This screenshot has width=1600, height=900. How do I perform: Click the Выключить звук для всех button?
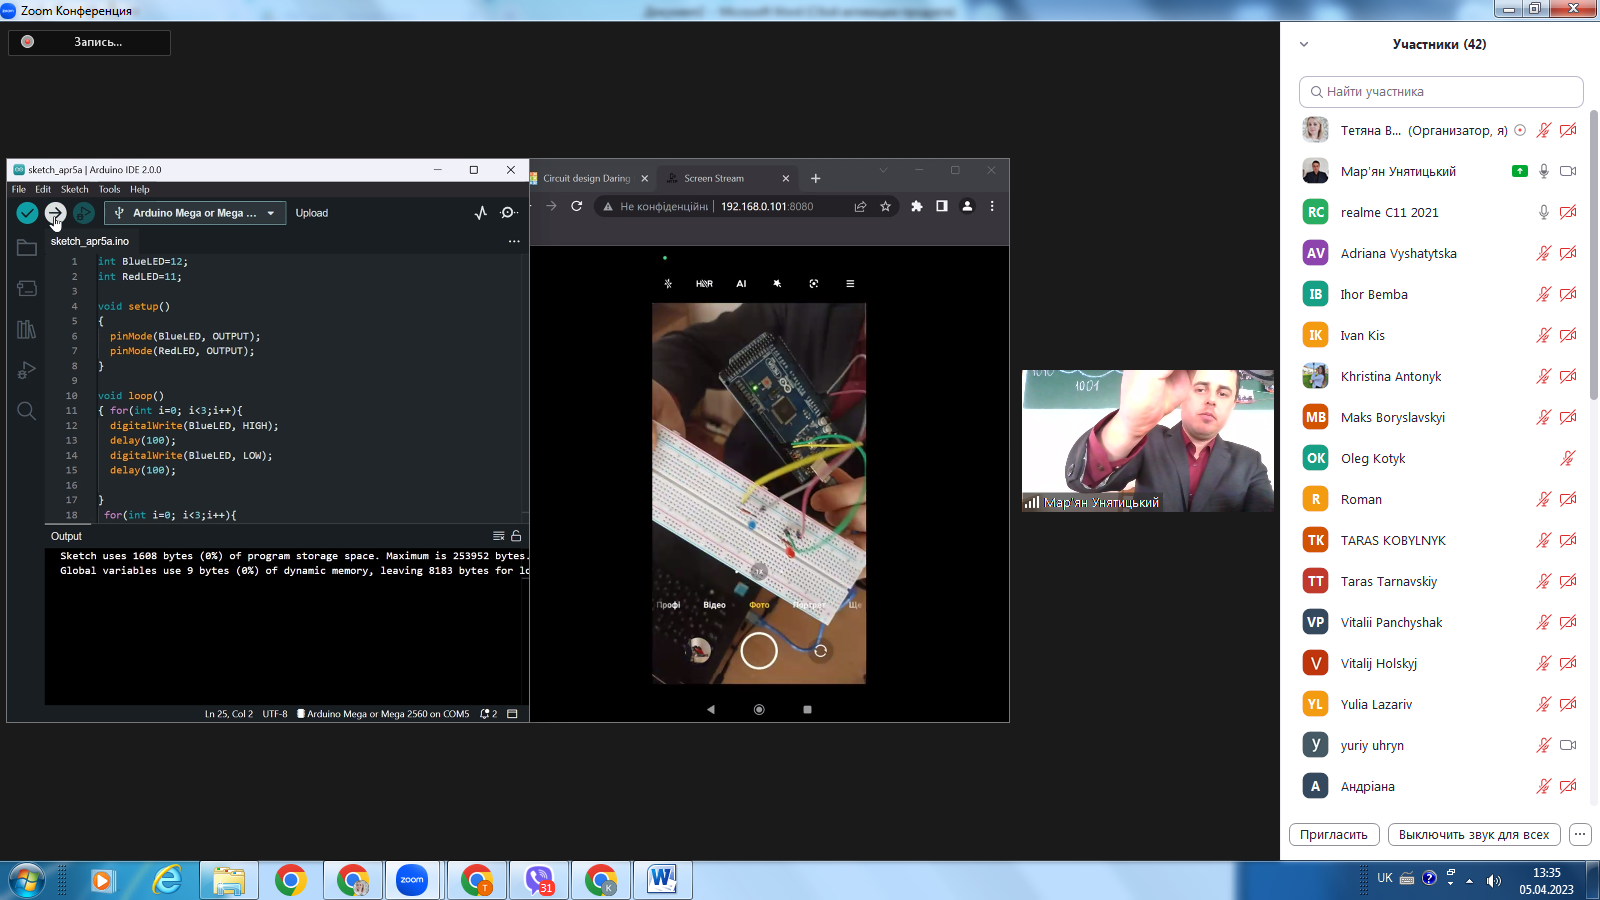pyautogui.click(x=1473, y=835)
